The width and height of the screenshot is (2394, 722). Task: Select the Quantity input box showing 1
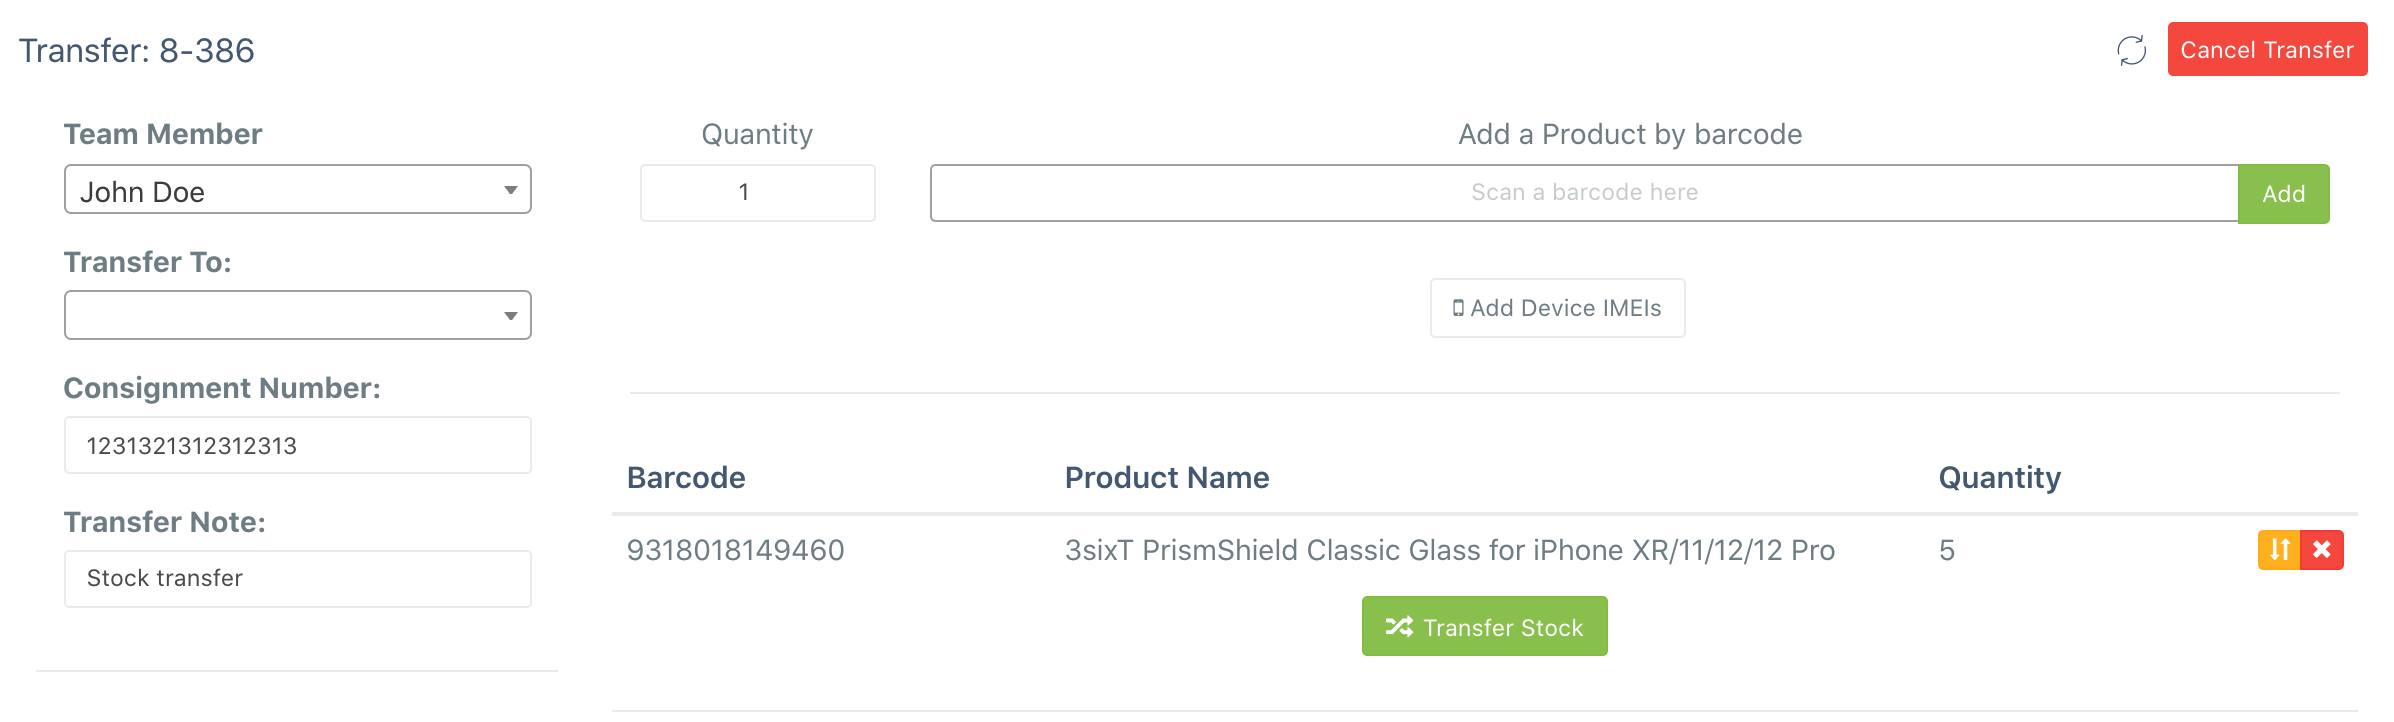[x=758, y=193]
